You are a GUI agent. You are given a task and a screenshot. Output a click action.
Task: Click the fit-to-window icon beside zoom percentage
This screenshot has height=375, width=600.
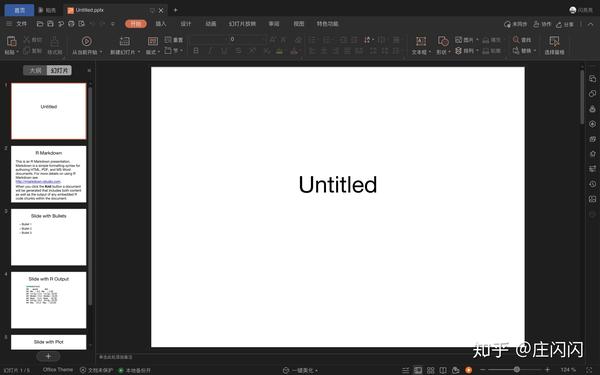click(x=589, y=370)
